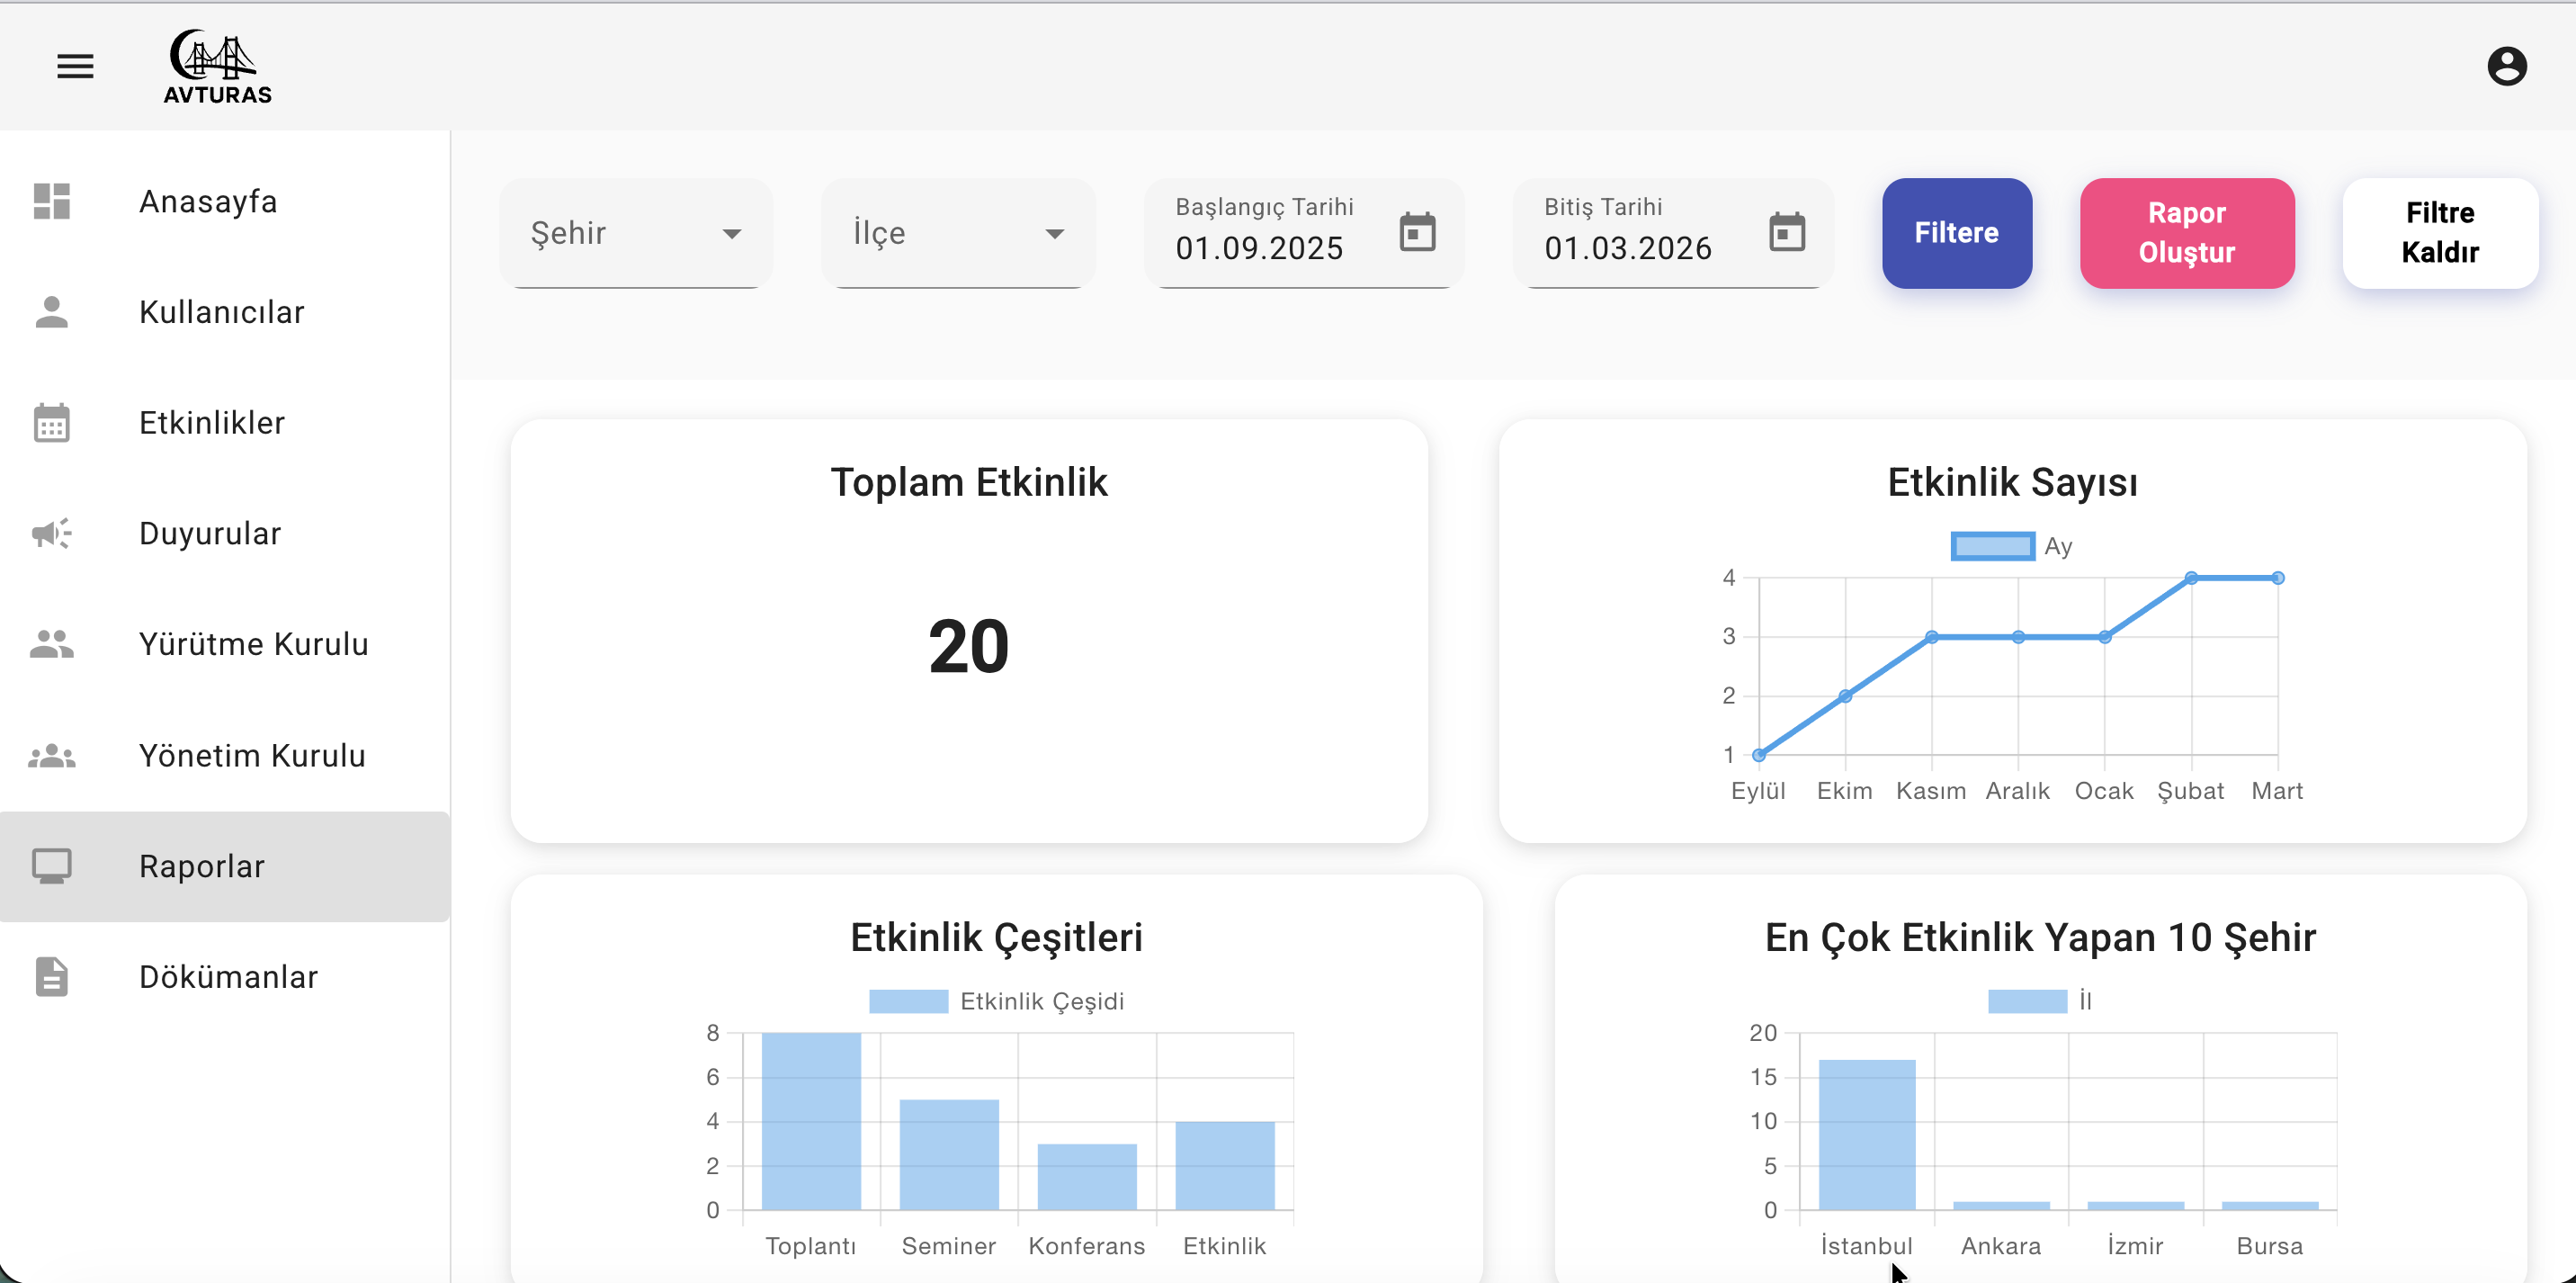
Task: Select Raporlar in the sidebar menu
Action: [201, 866]
